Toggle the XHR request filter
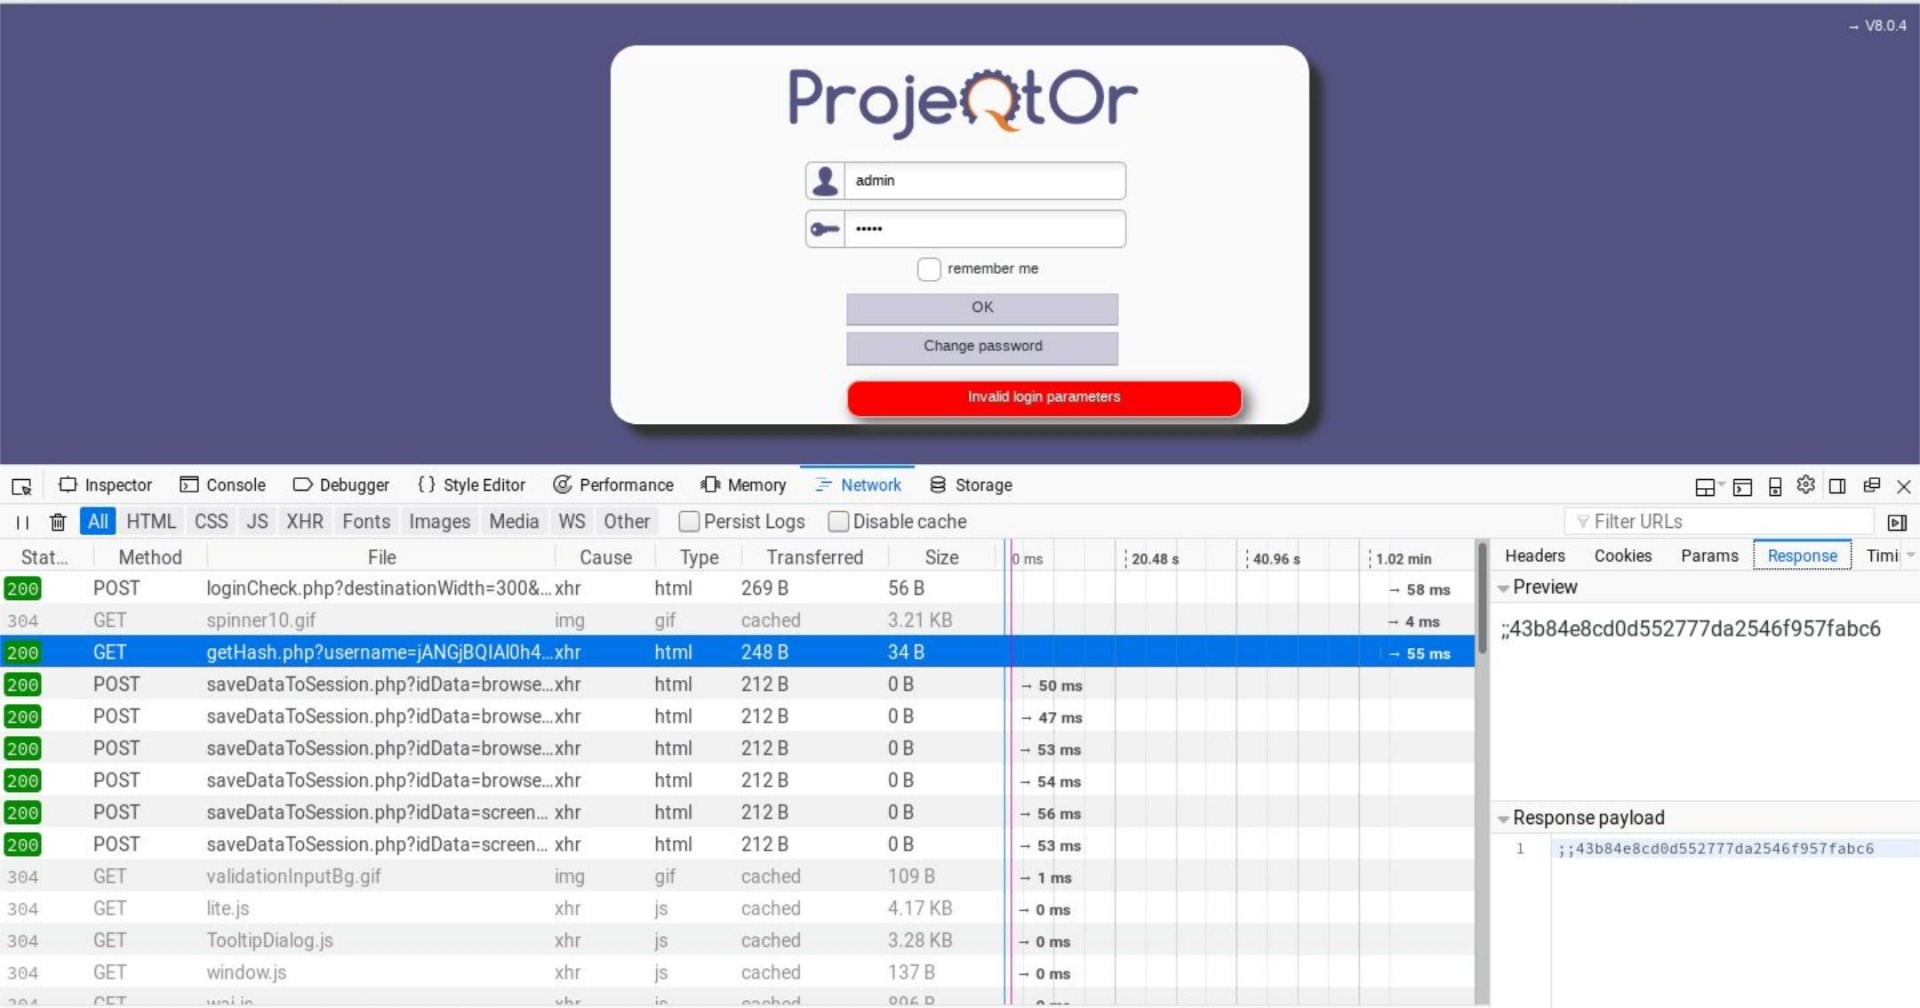 point(305,521)
